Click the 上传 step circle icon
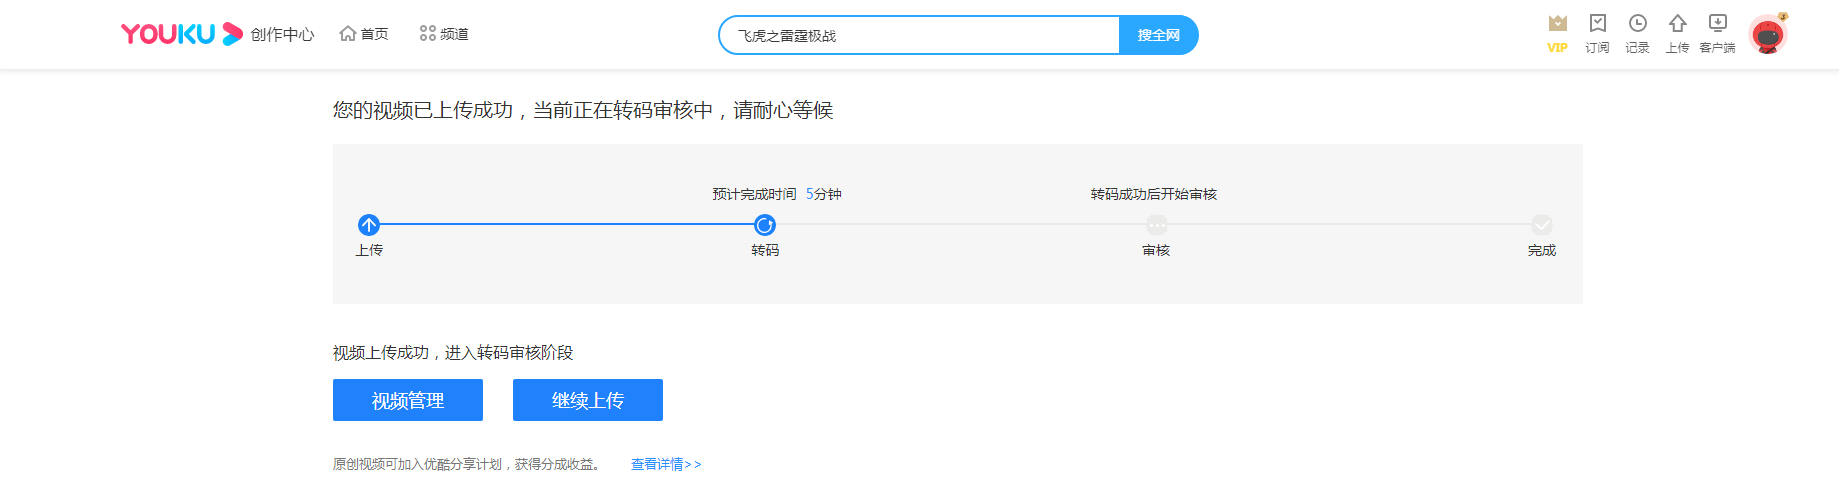 click(369, 225)
